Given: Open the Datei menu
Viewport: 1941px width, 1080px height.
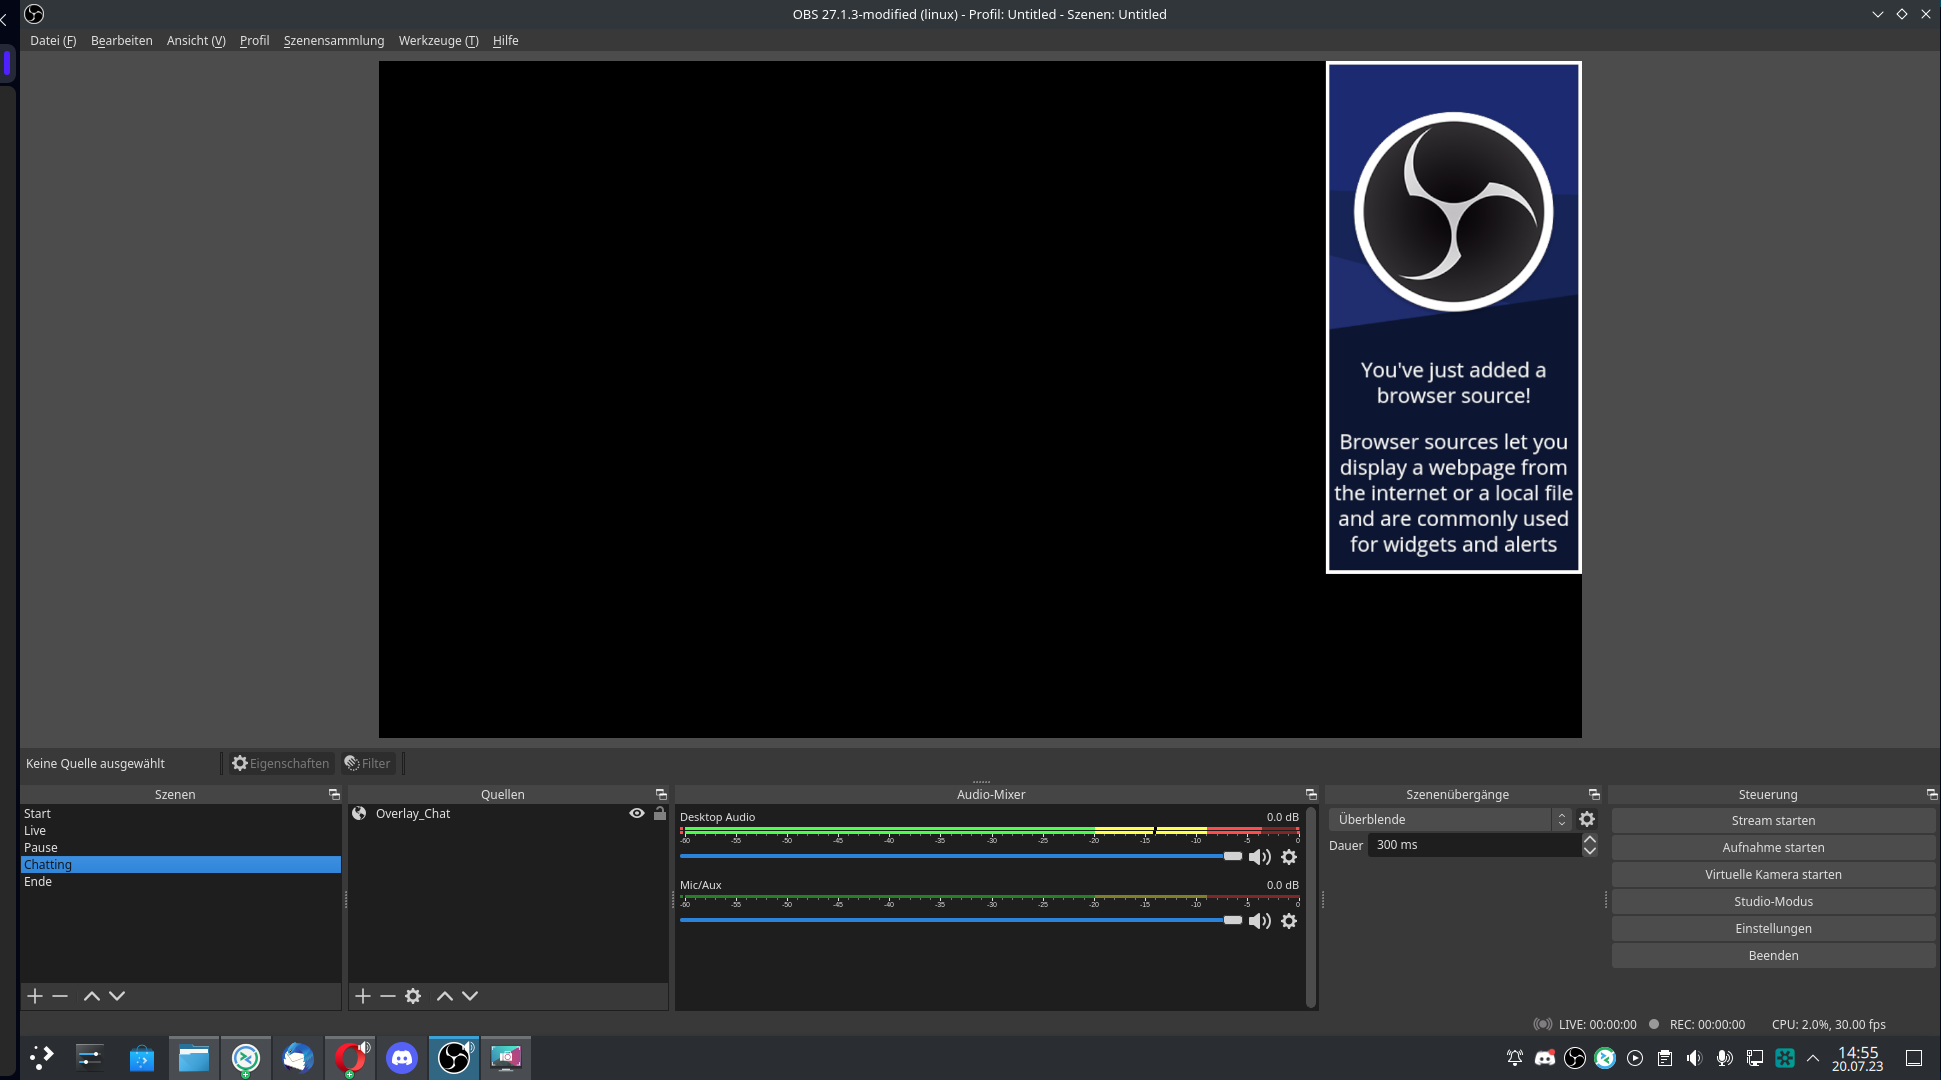Looking at the screenshot, I should pos(53,40).
